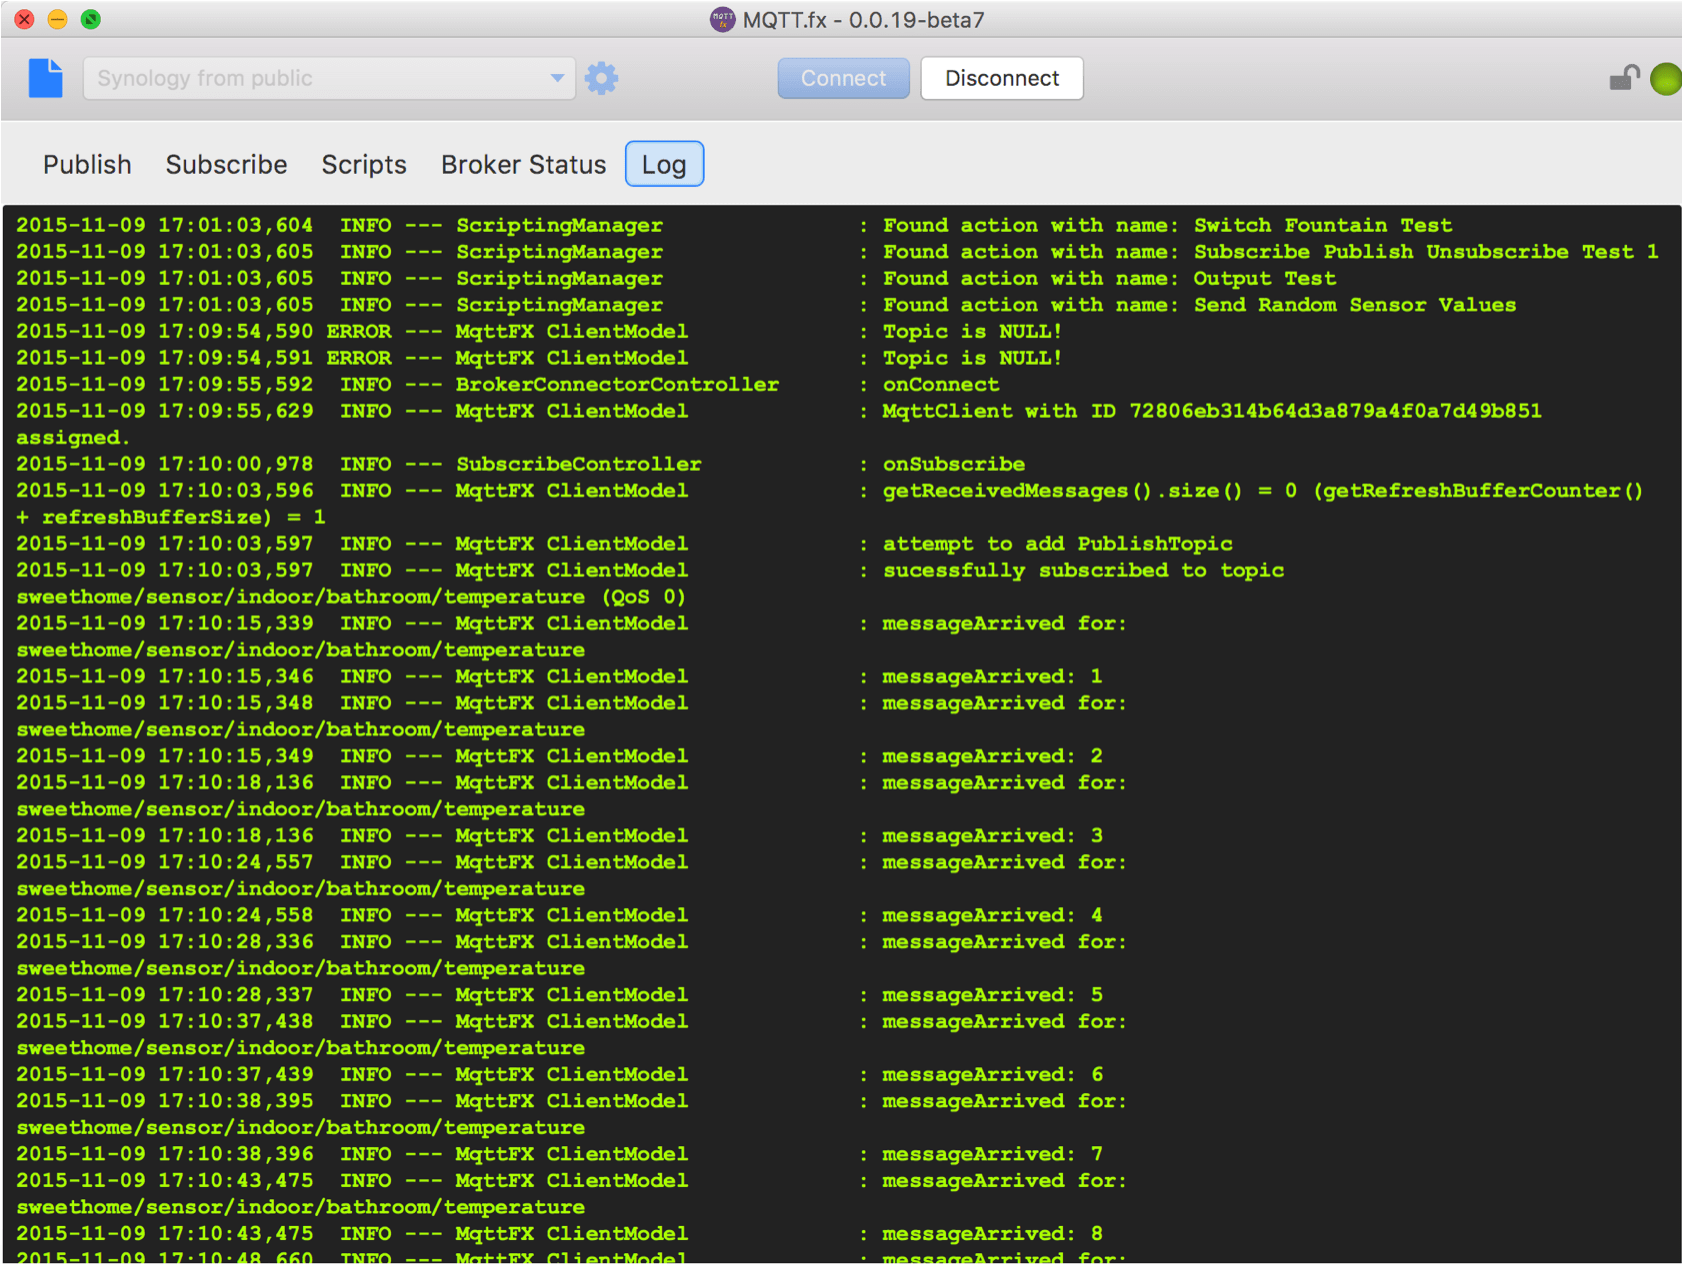
Task: Switch to the Publish tab
Action: coord(87,164)
